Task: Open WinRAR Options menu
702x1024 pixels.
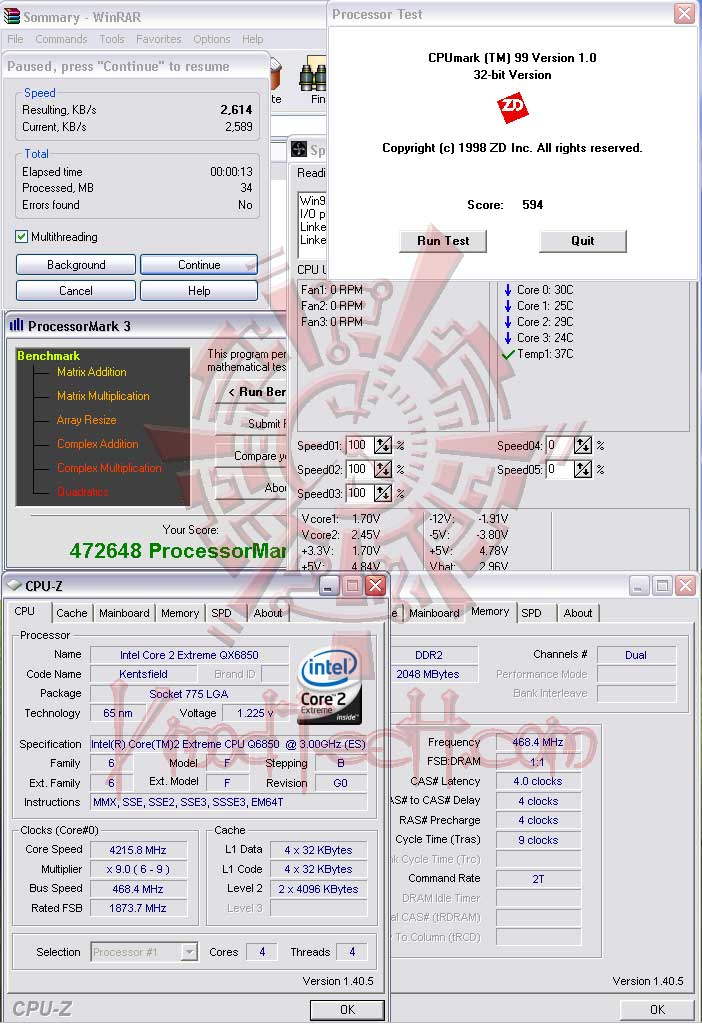Action: (x=212, y=39)
